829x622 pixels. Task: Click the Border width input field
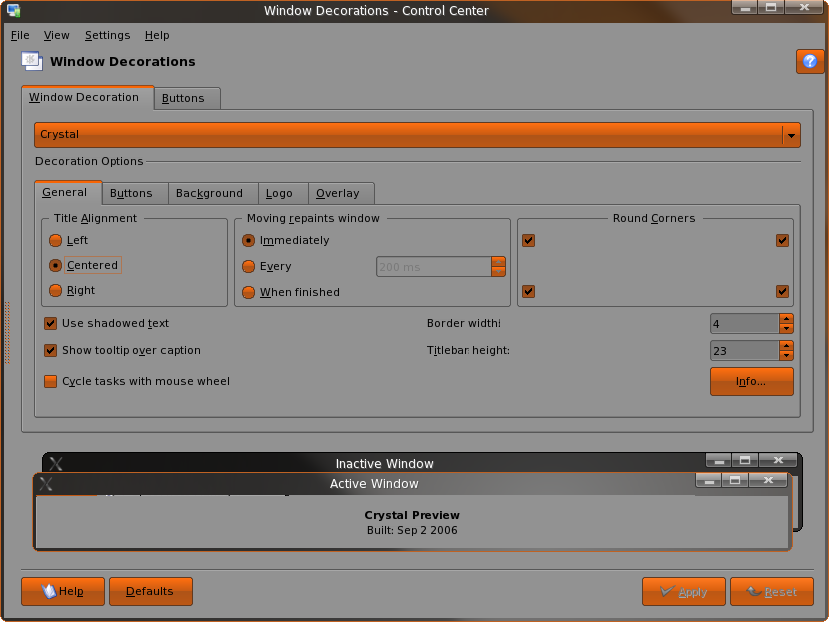744,324
